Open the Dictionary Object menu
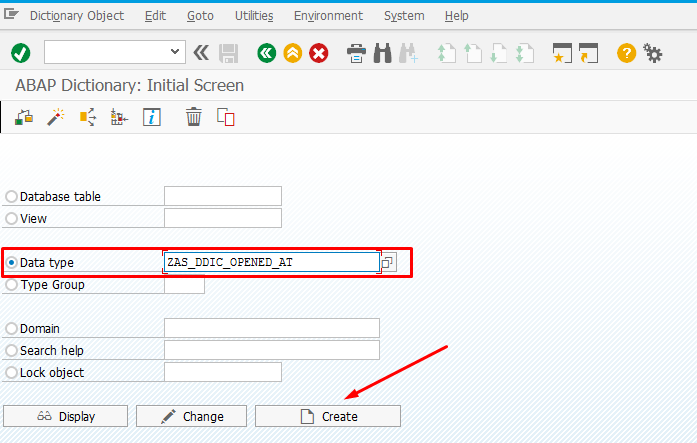The width and height of the screenshot is (697, 443). (x=77, y=16)
